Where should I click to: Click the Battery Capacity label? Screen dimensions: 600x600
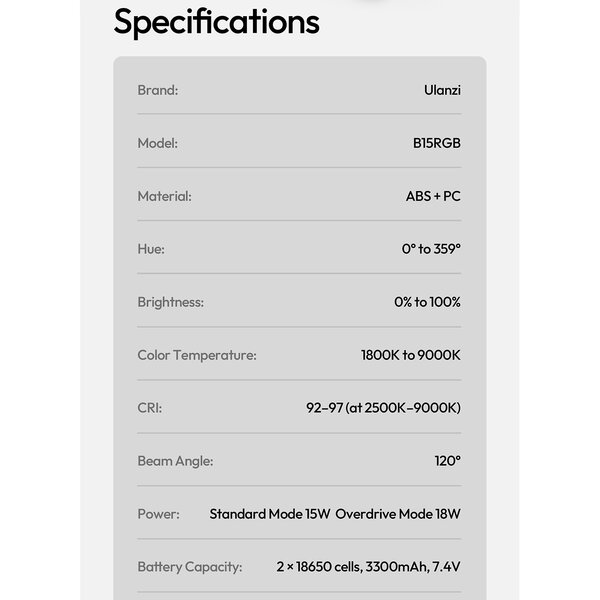(x=189, y=567)
